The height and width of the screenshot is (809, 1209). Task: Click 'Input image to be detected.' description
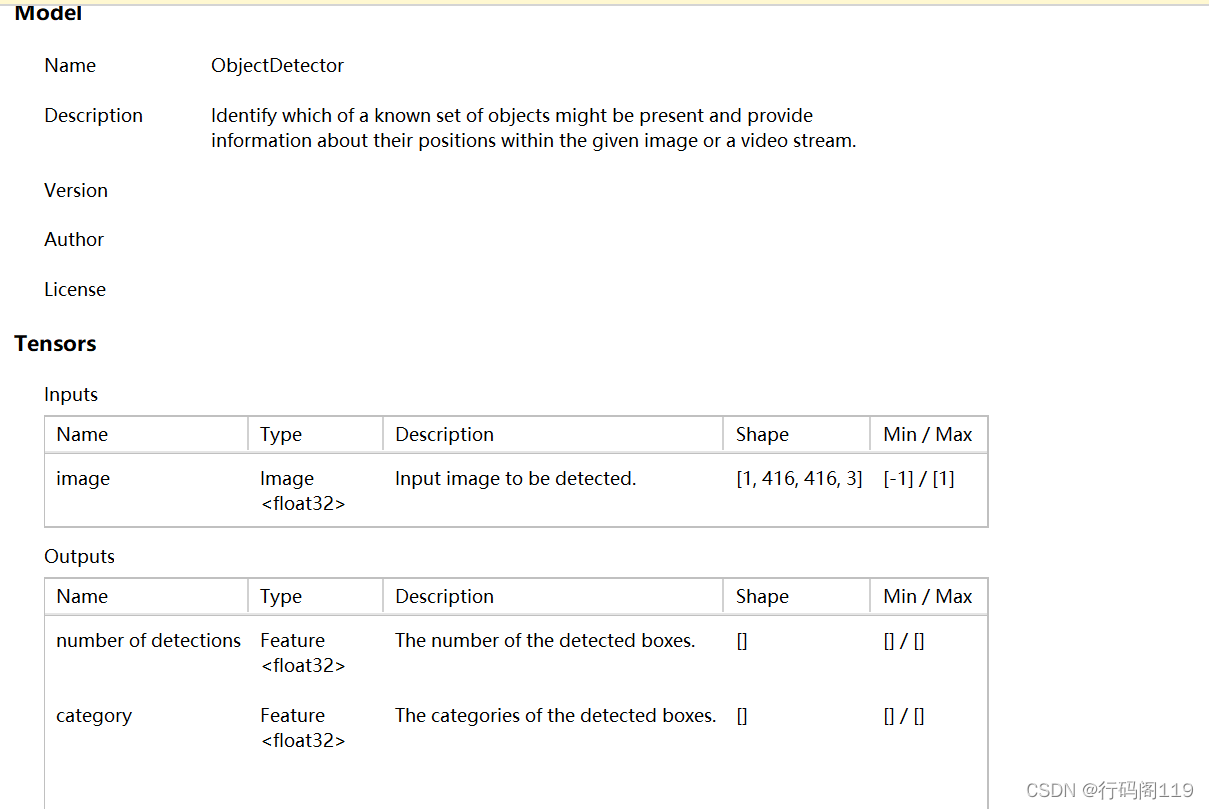pos(515,479)
